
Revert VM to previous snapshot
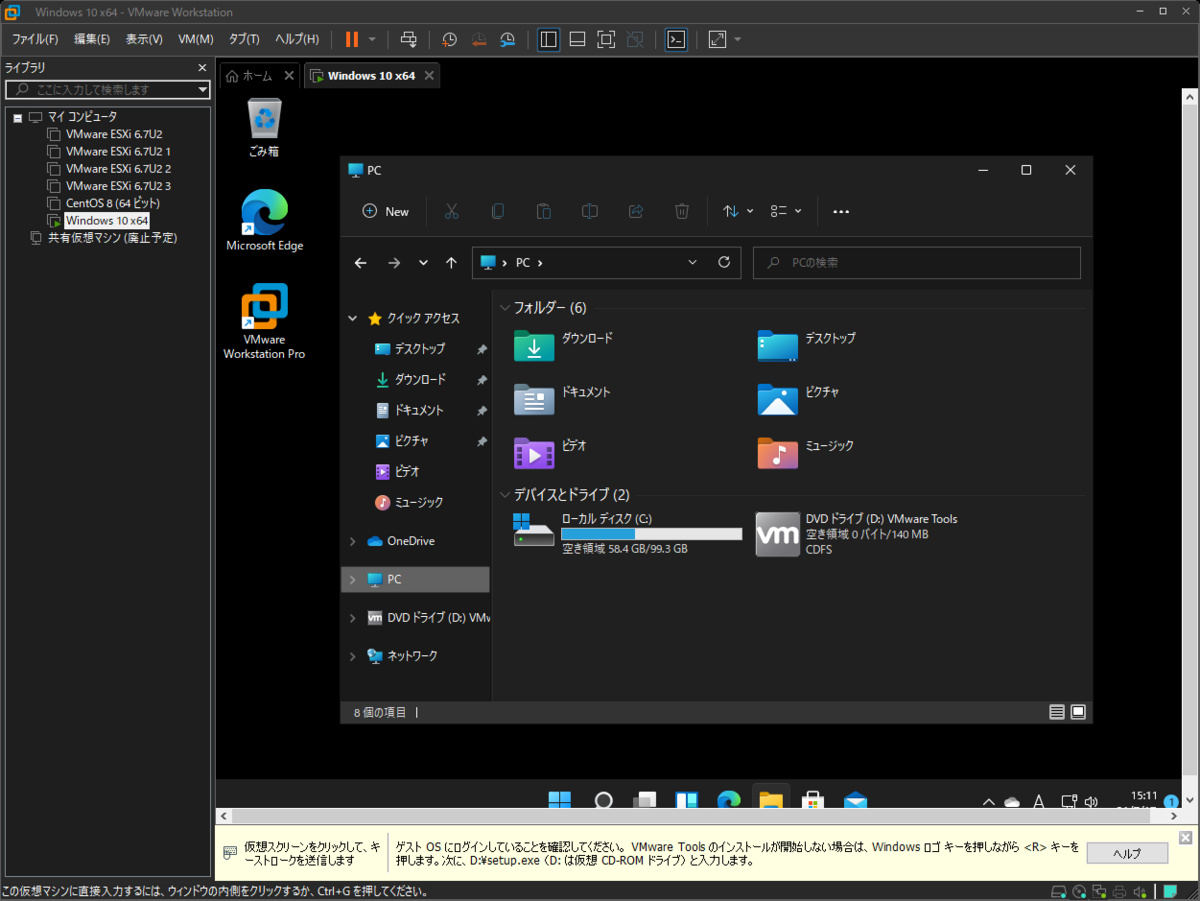[x=479, y=39]
